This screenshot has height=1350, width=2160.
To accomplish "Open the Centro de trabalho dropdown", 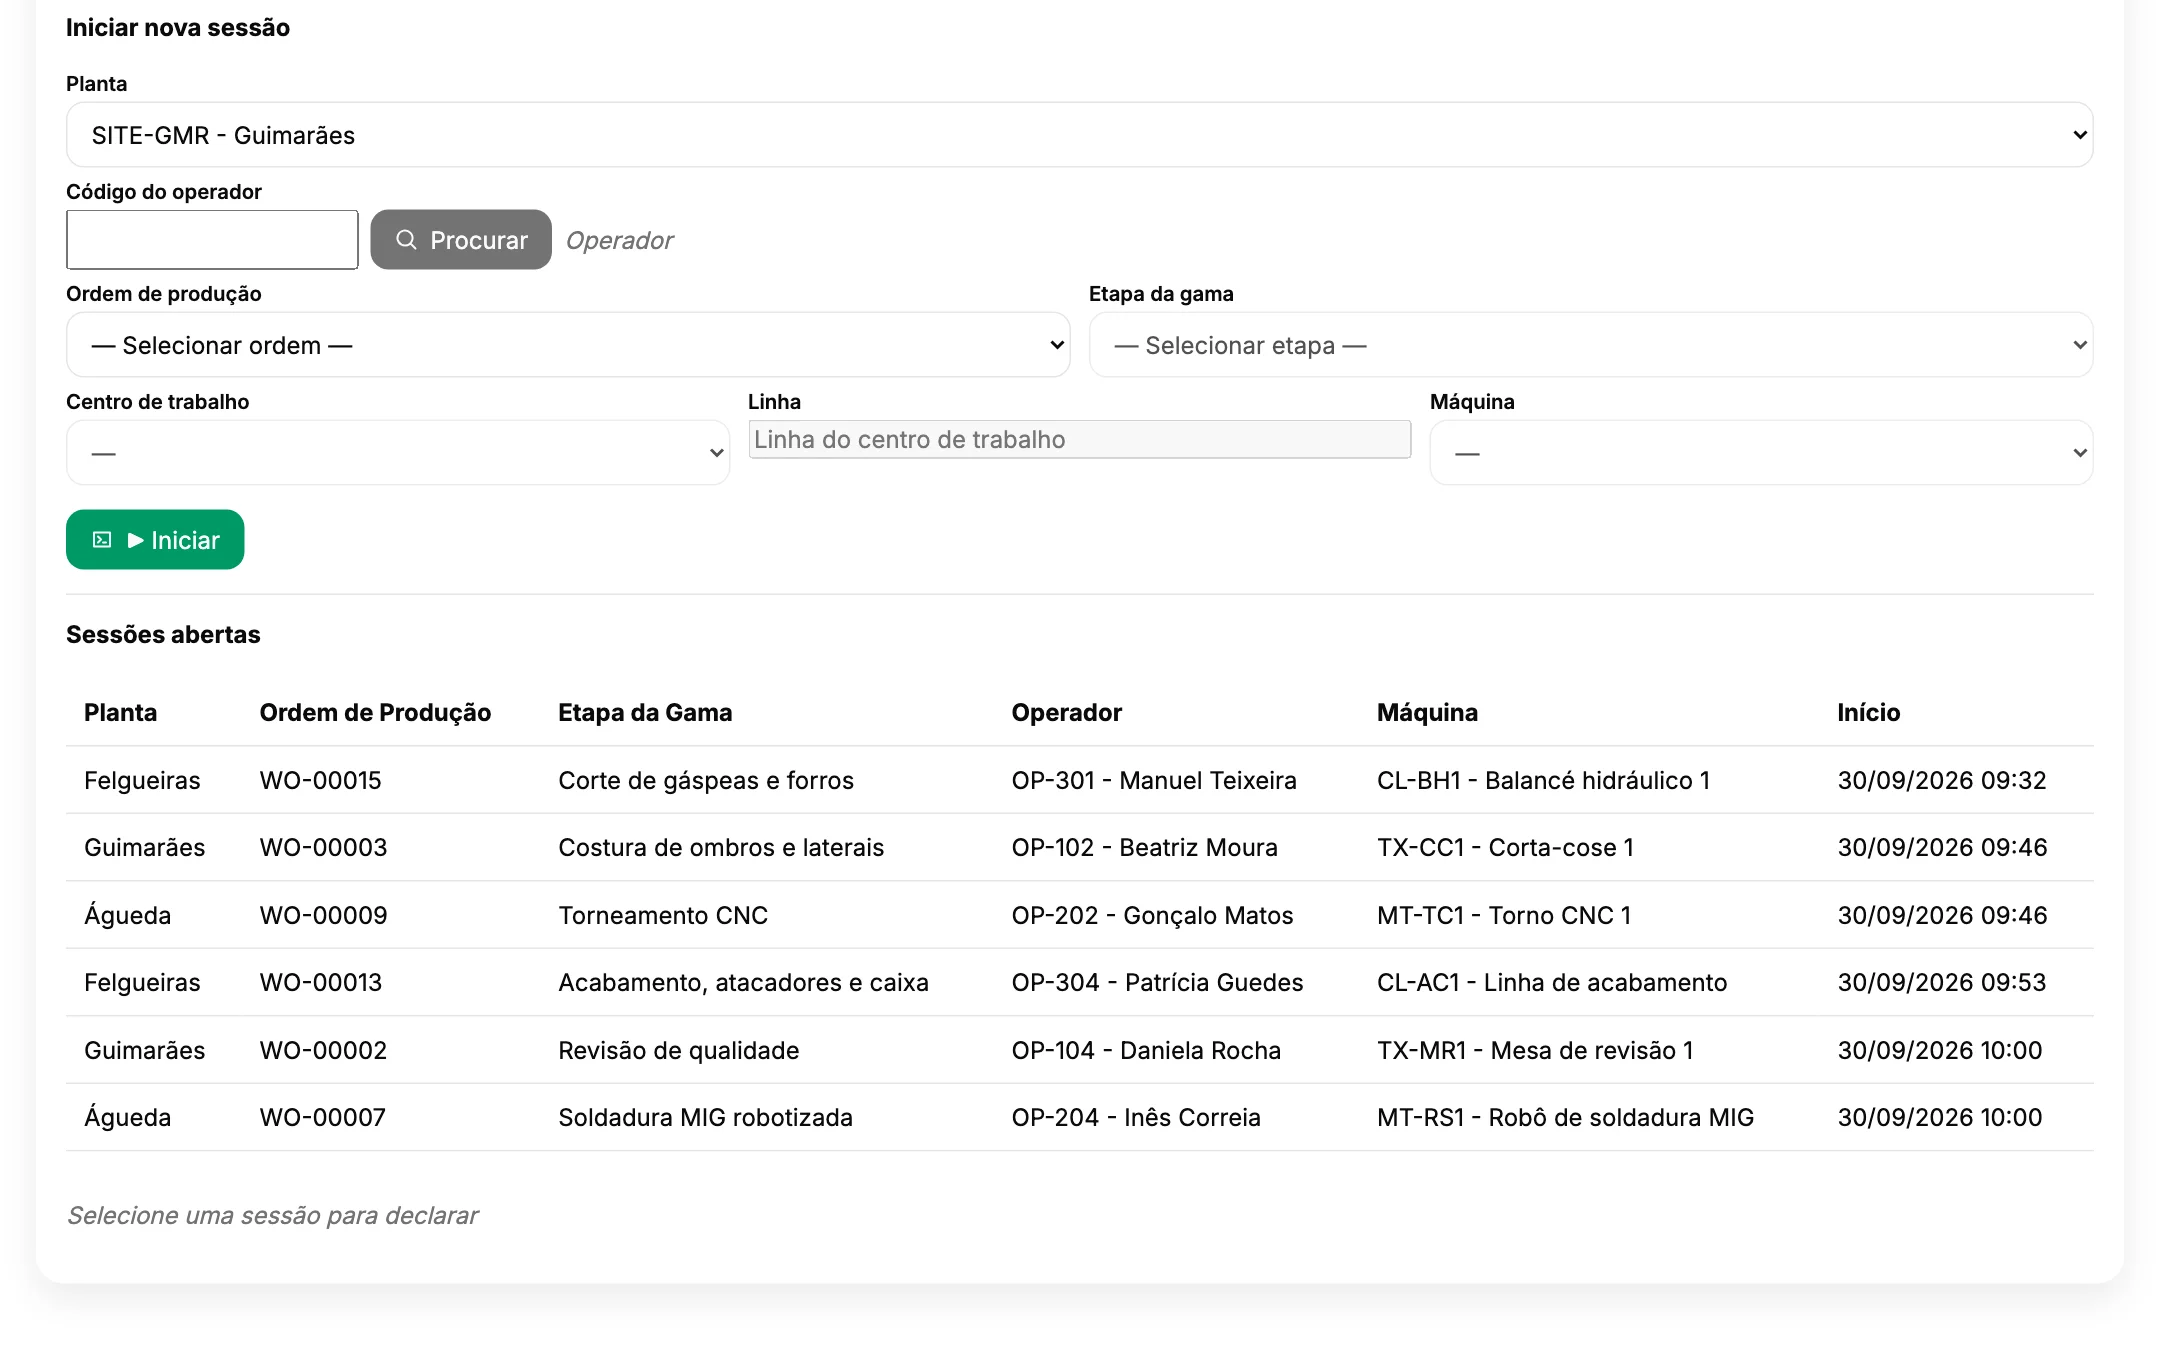I will 398,453.
